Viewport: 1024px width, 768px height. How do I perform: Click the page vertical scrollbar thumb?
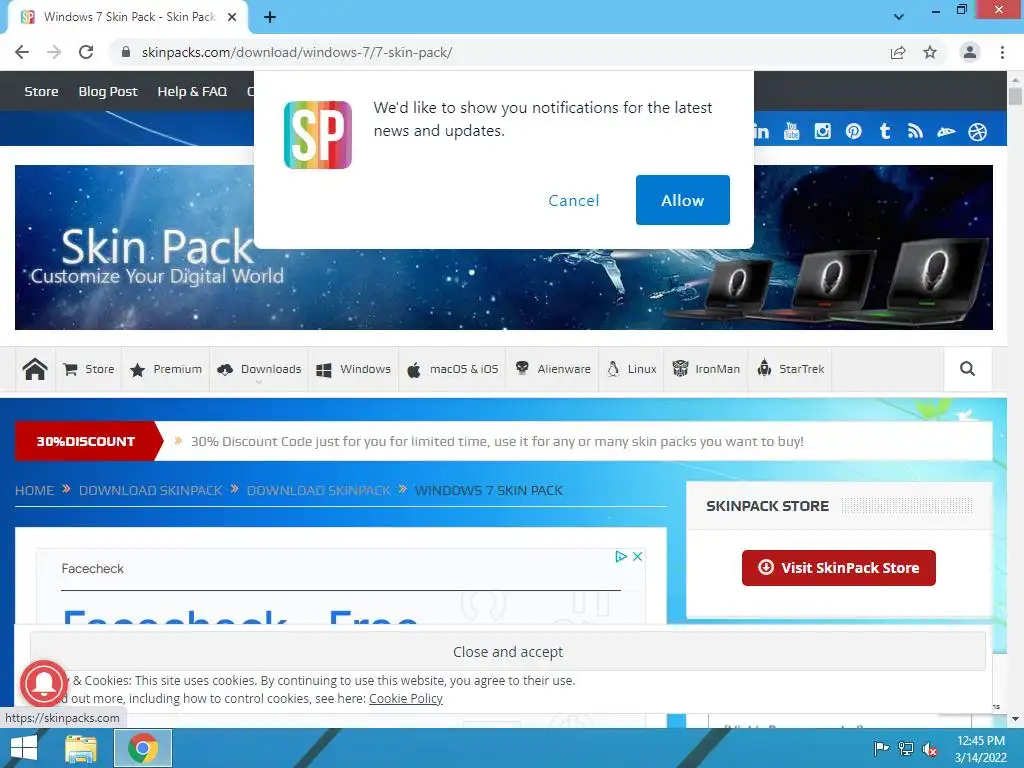click(x=1015, y=96)
